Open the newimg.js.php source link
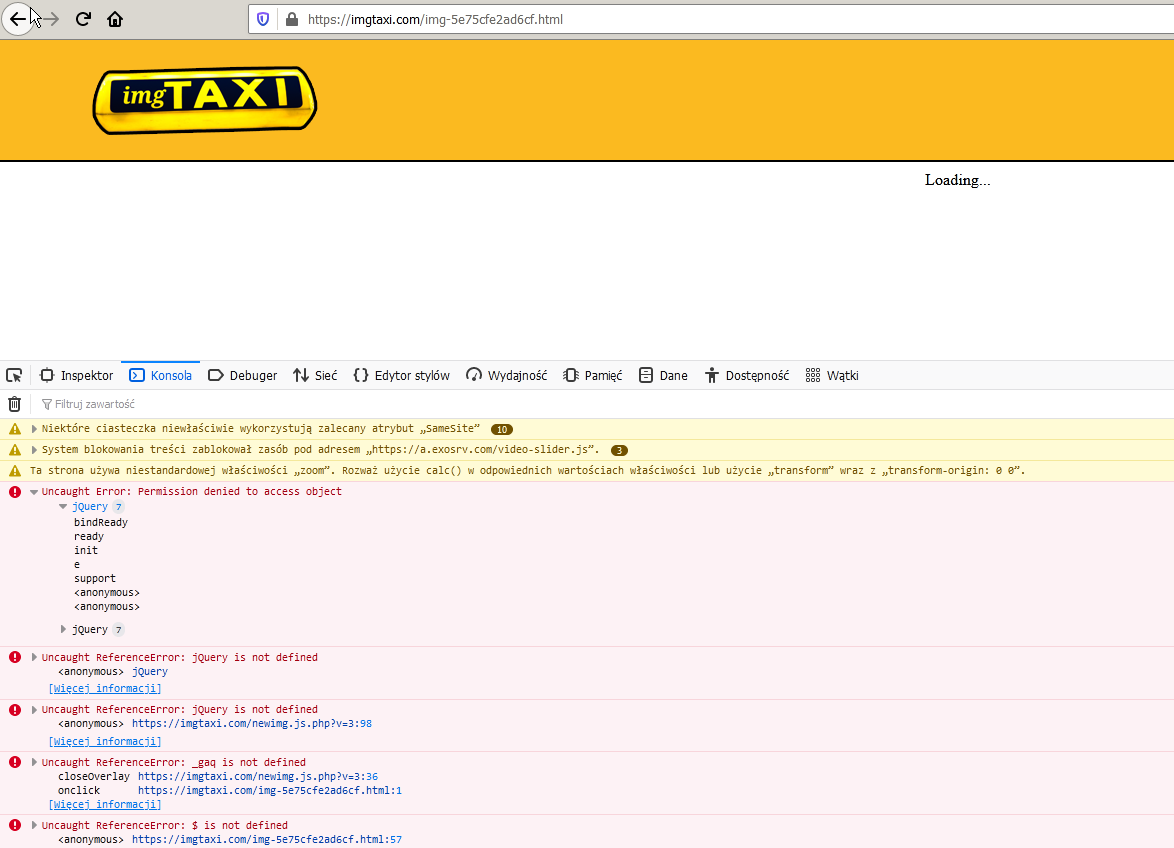The height and width of the screenshot is (848, 1174). pos(253,723)
